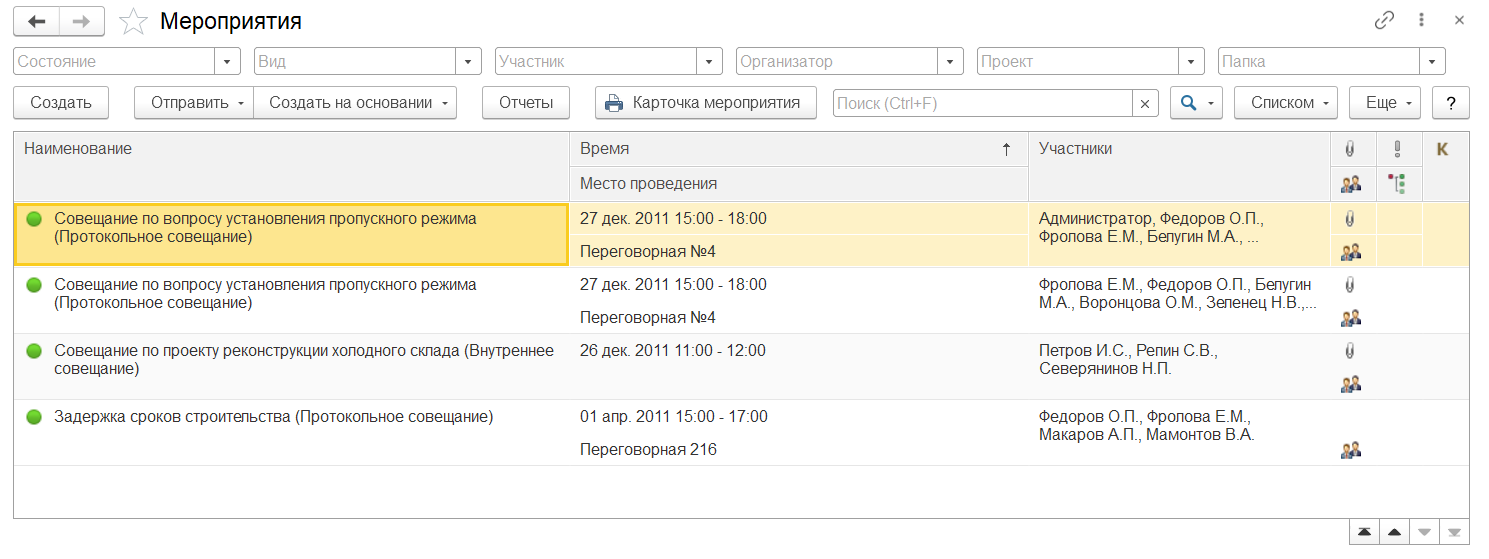Click the forward navigation arrow
This screenshot has width=1489, height=559.
click(83, 21)
